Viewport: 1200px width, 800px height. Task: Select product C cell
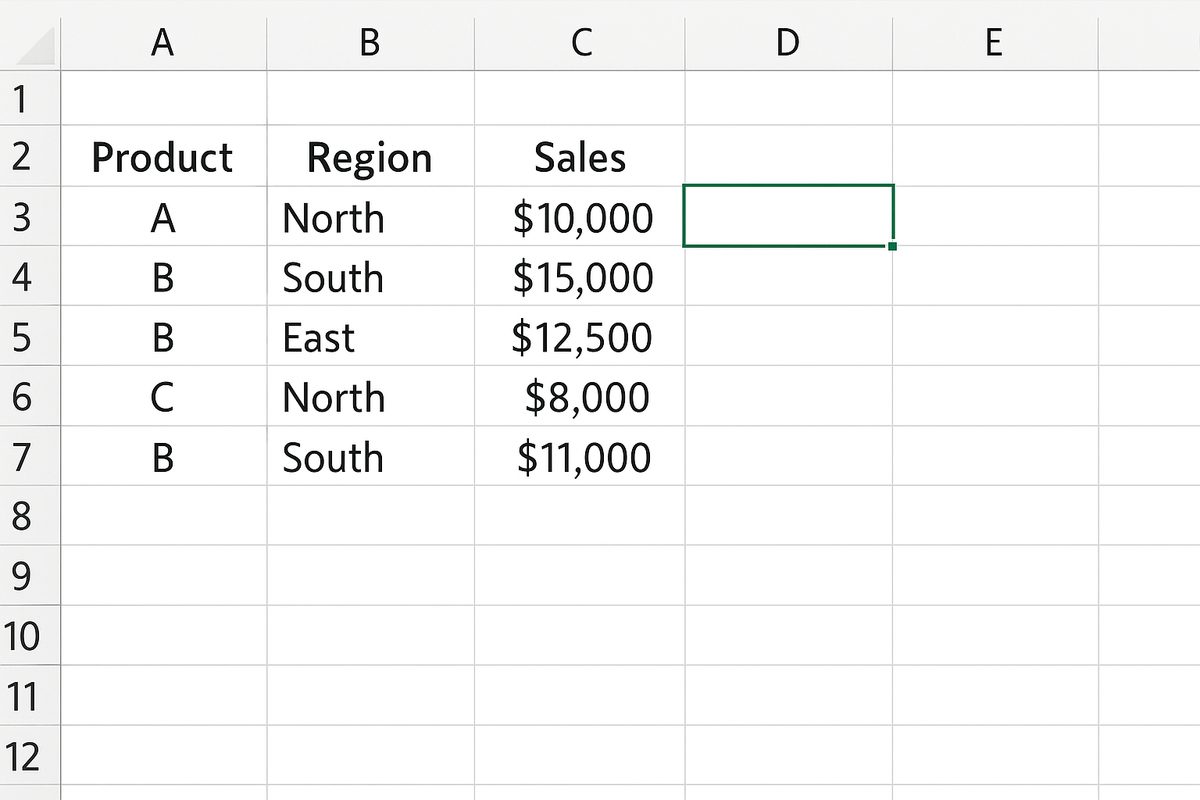pyautogui.click(x=164, y=395)
